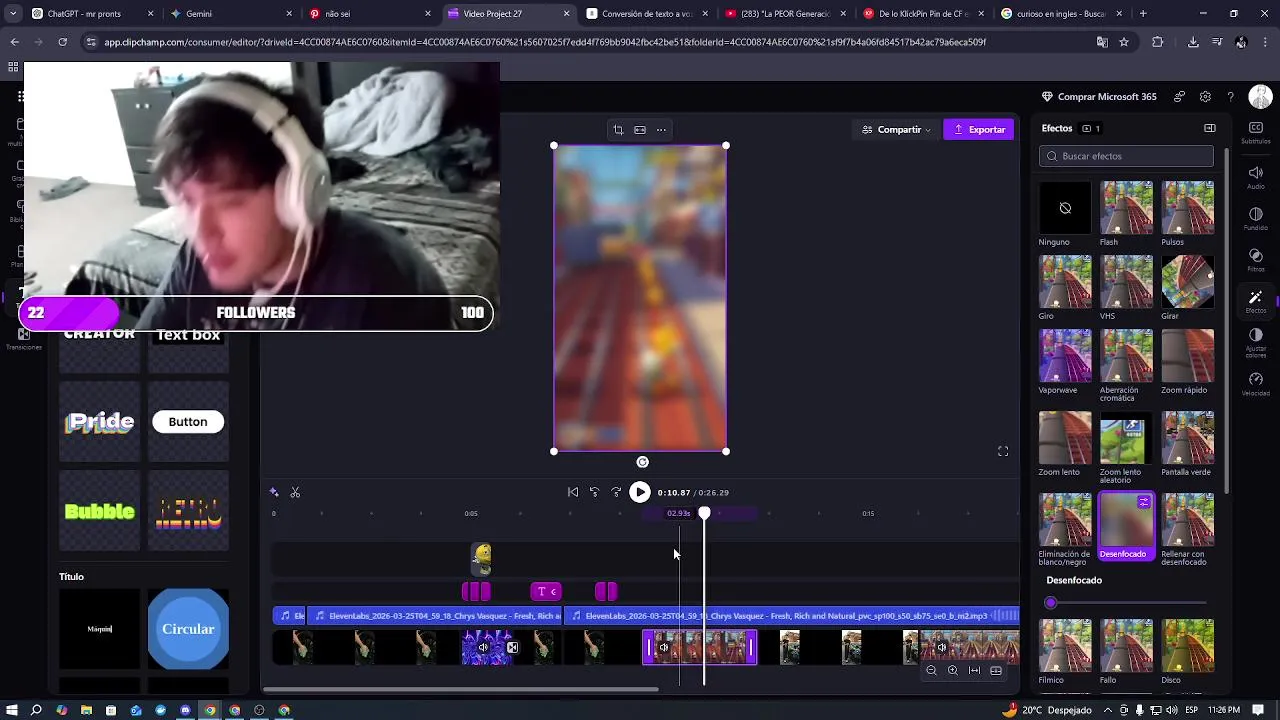1280x720 pixels.
Task: Open the Fundido fade panel
Action: tap(1255, 218)
